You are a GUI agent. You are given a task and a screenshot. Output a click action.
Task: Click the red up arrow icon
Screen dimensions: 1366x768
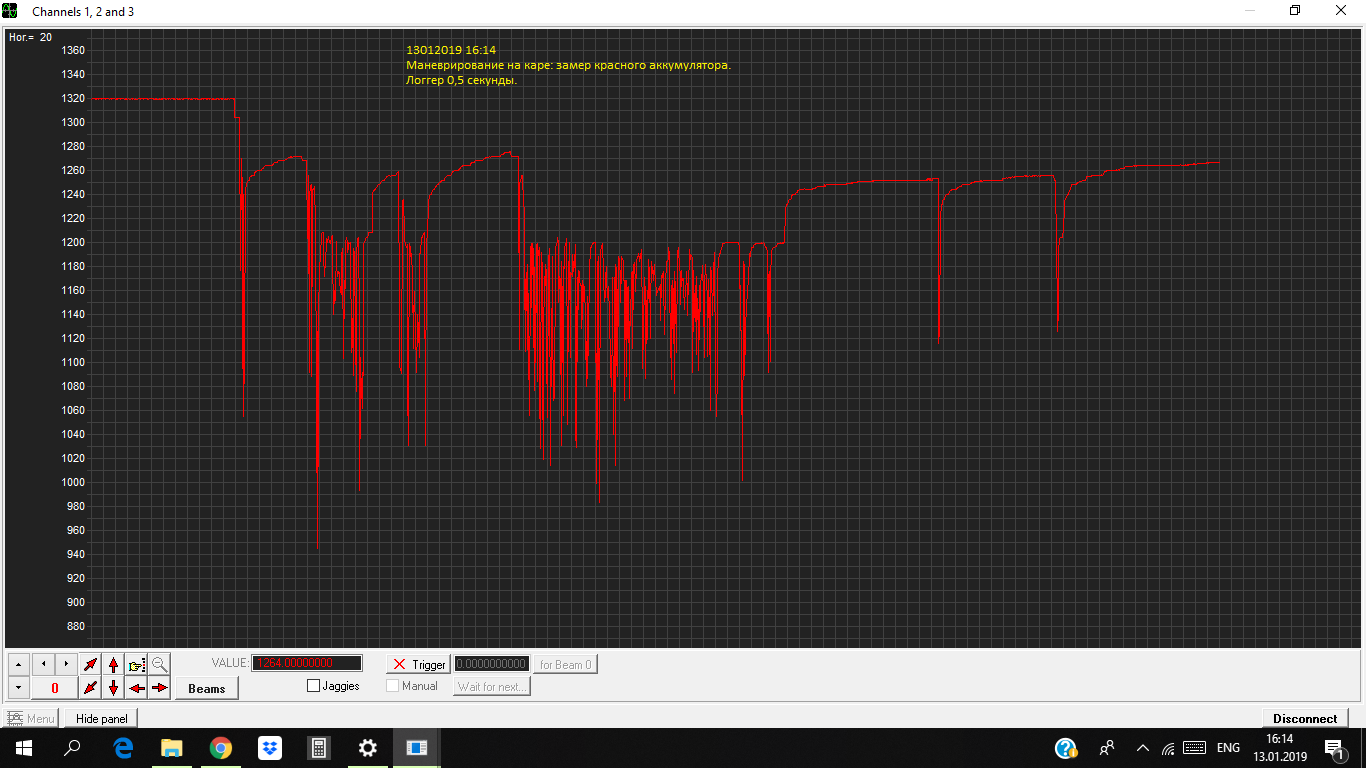tap(113, 664)
